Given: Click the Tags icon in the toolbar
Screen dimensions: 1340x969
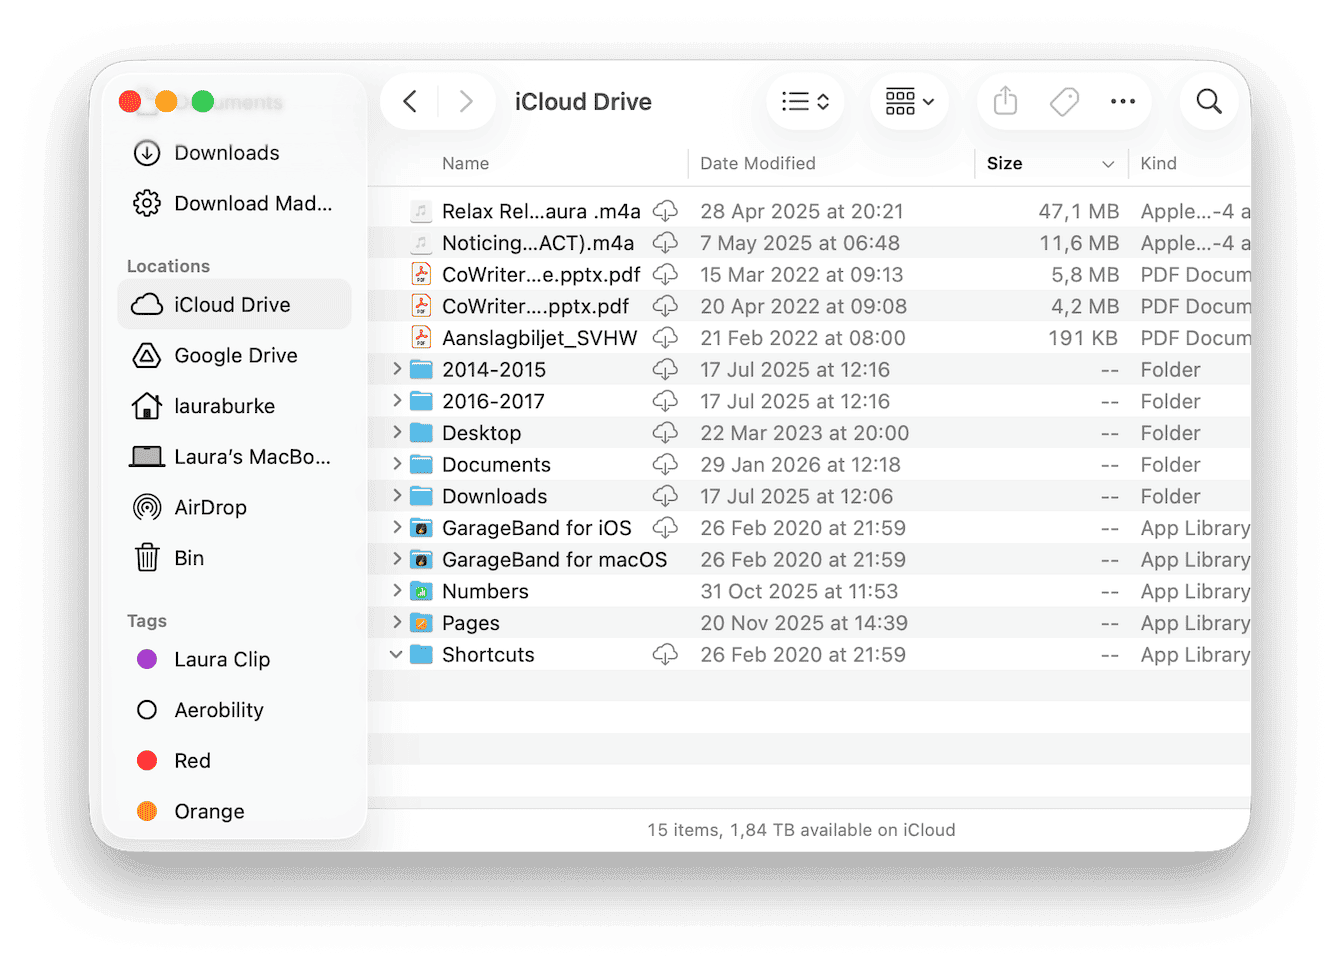Looking at the screenshot, I should (1064, 101).
